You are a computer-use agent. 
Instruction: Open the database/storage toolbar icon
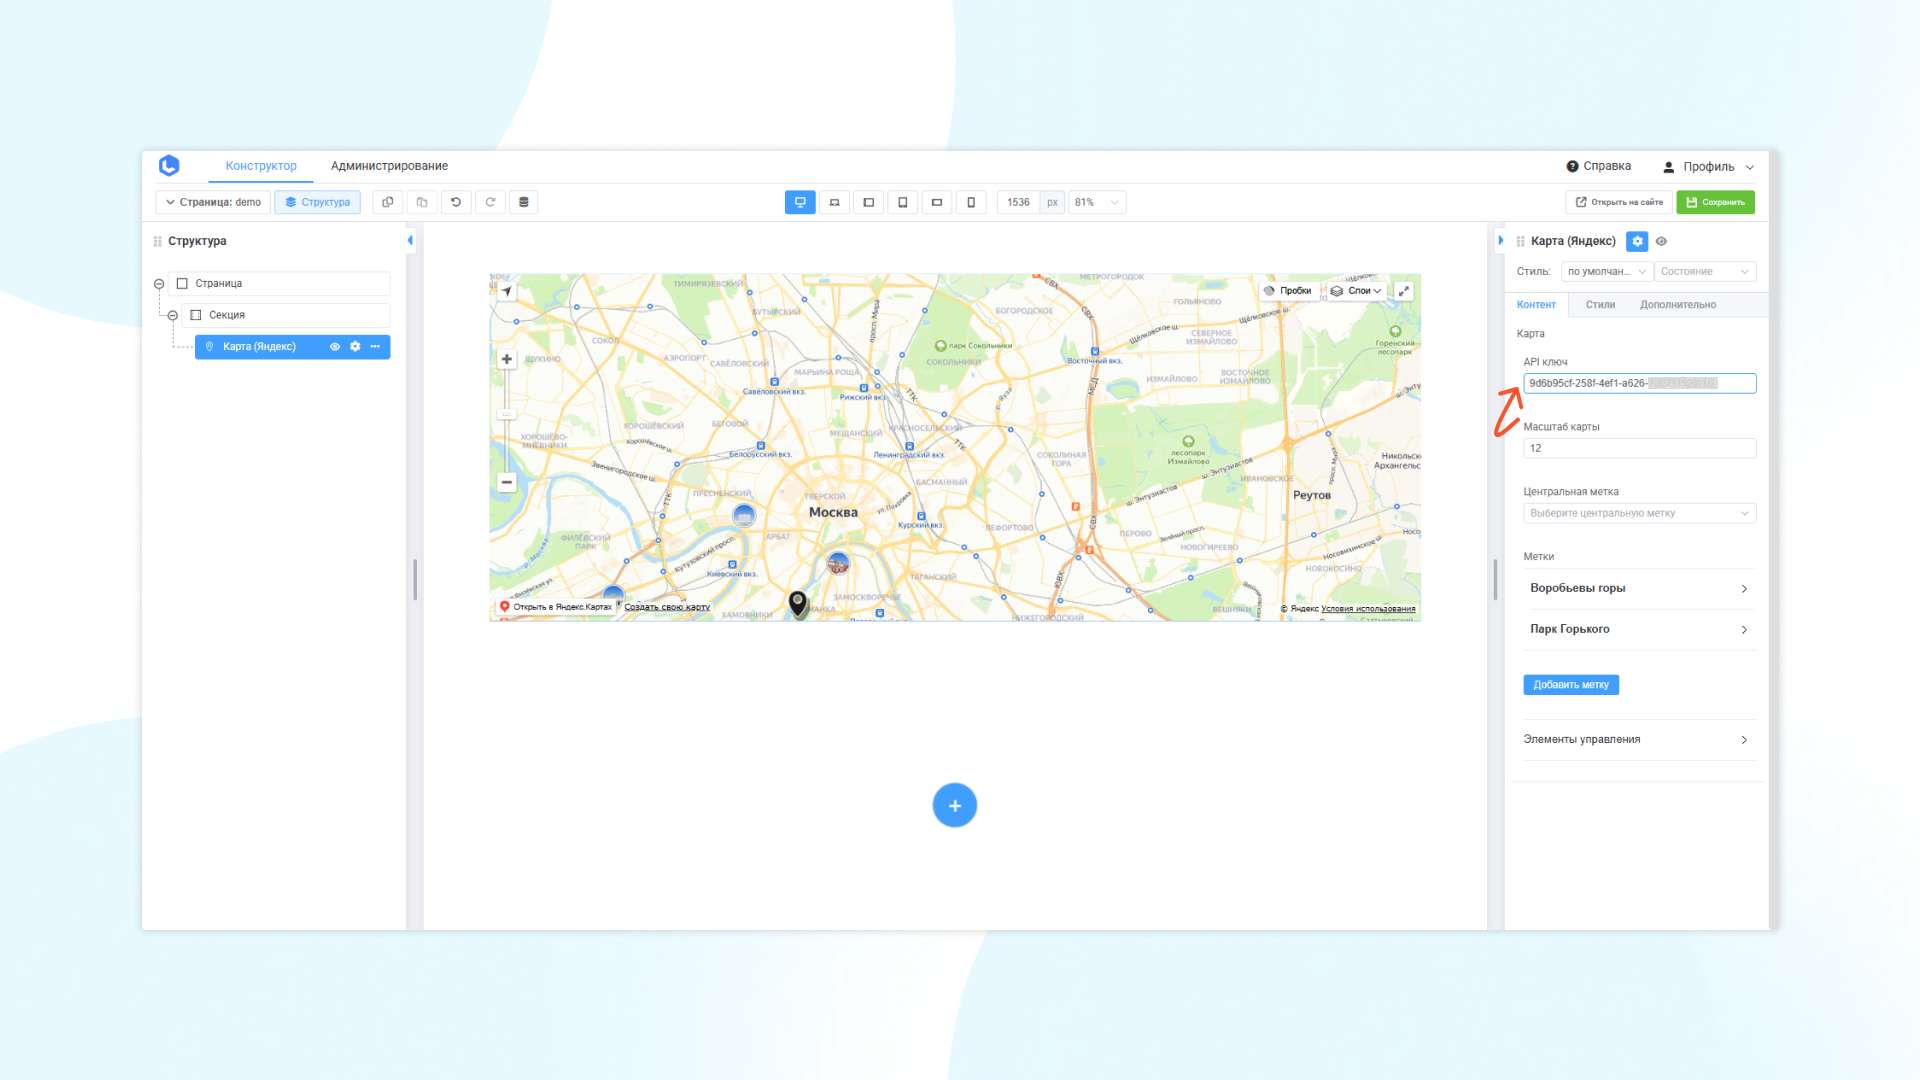[x=524, y=202]
